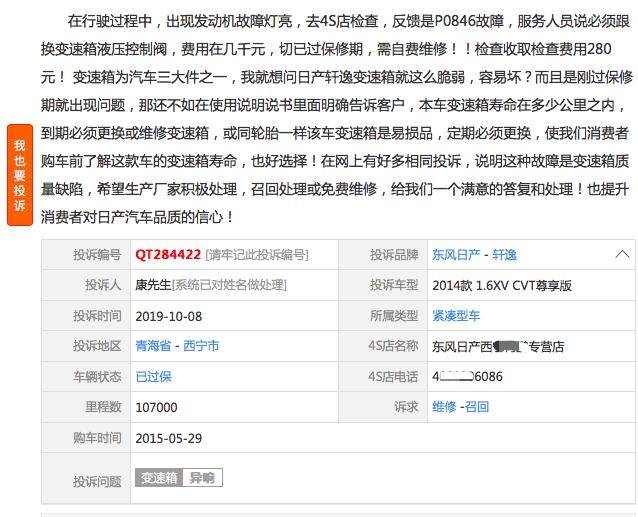
Task: Click complaint date 2019-10-08
Action: [x=168, y=316]
